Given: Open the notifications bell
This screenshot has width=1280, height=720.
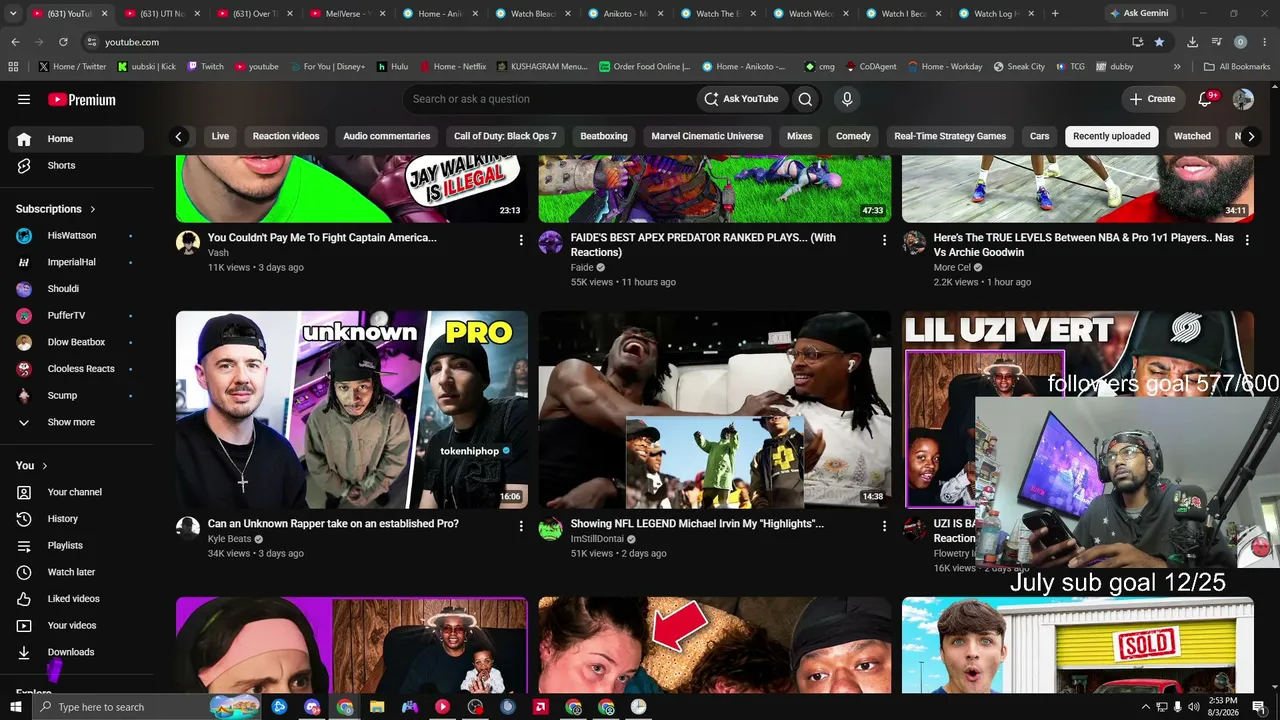Looking at the screenshot, I should 1206,99.
